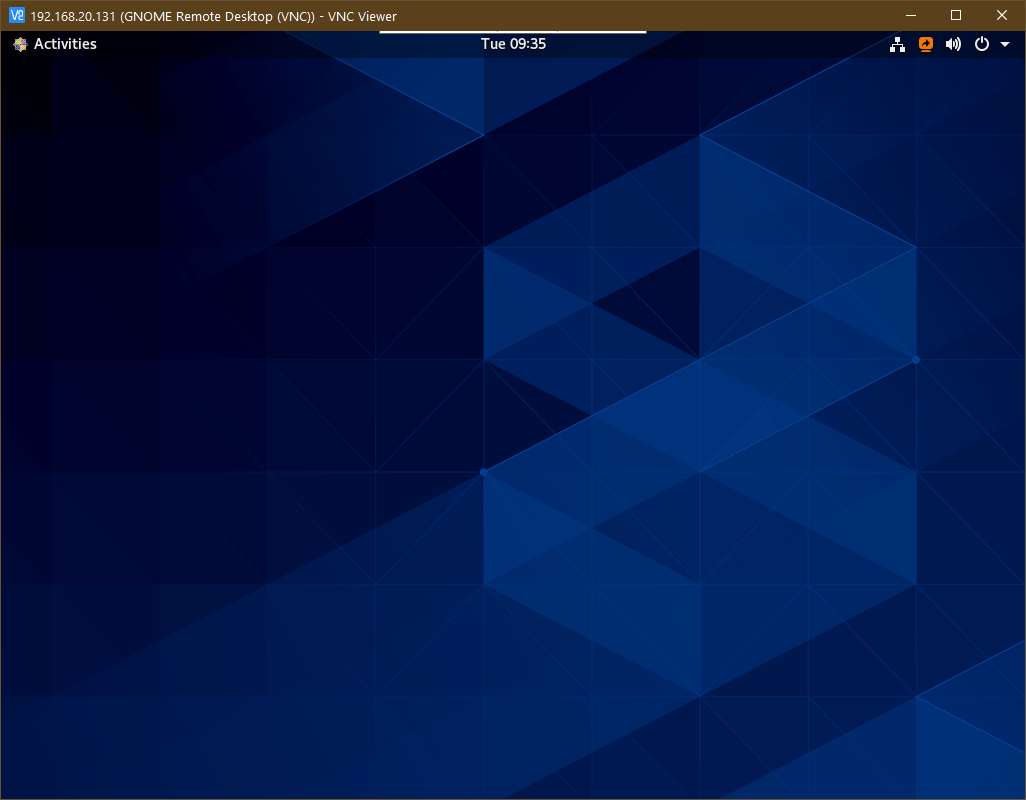The height and width of the screenshot is (800, 1026).
Task: Minimize the VNC Viewer window
Action: (x=911, y=15)
